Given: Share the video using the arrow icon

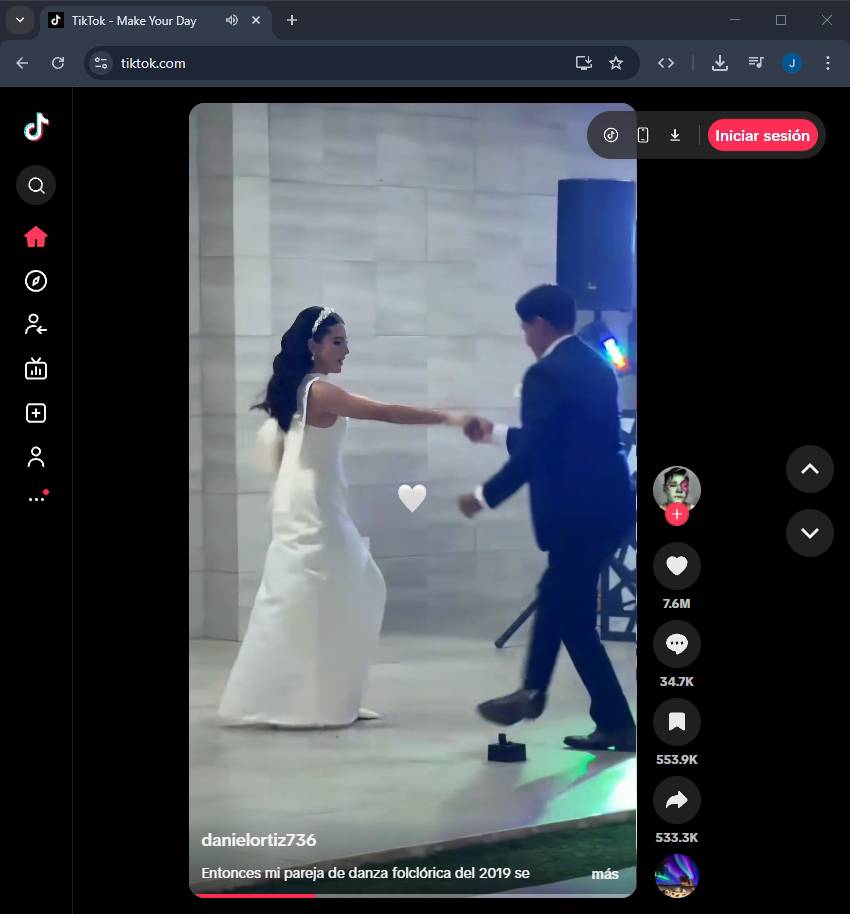Looking at the screenshot, I should [677, 799].
